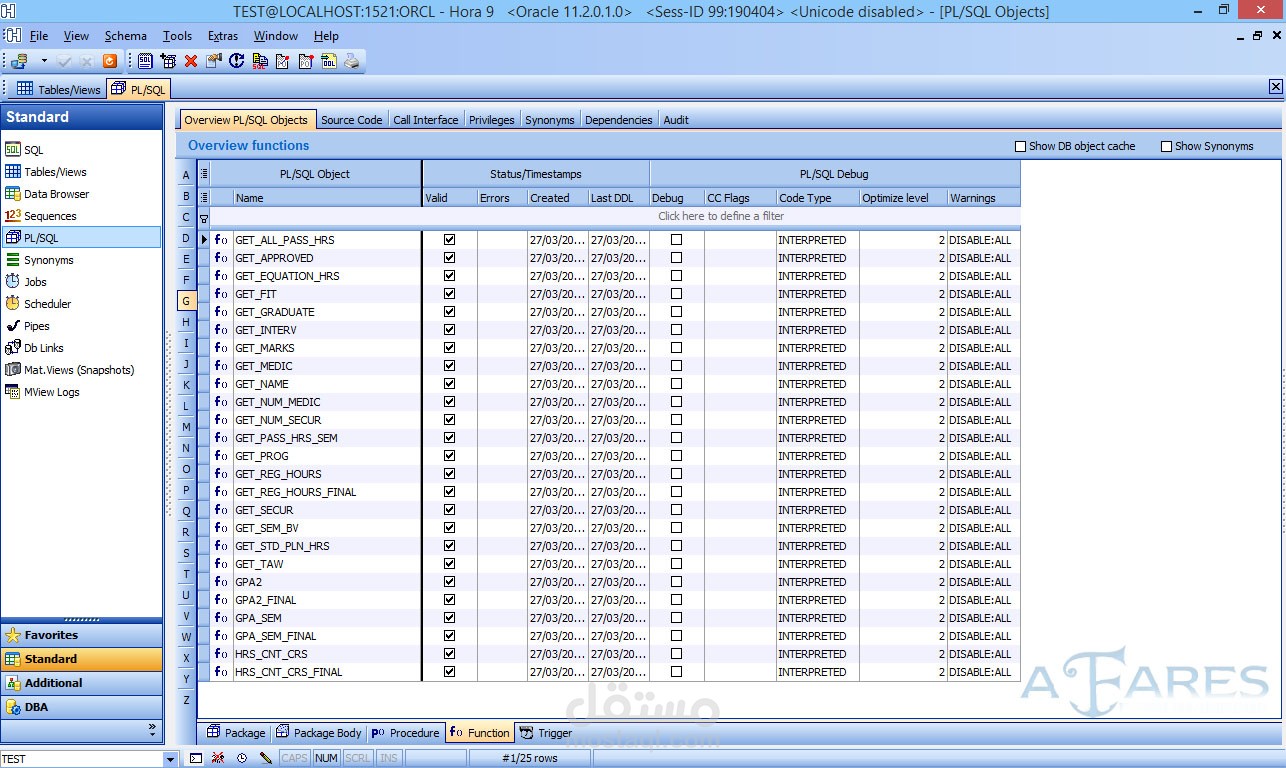Open the TEST schema dropdown in the status bar
This screenshot has height=768, width=1286.
(x=169, y=759)
